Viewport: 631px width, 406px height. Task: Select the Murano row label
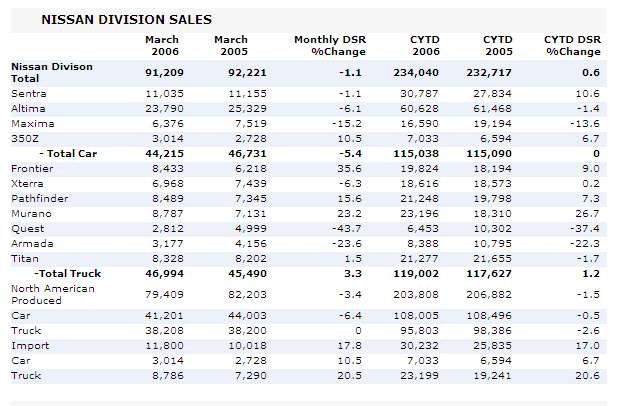(x=29, y=213)
